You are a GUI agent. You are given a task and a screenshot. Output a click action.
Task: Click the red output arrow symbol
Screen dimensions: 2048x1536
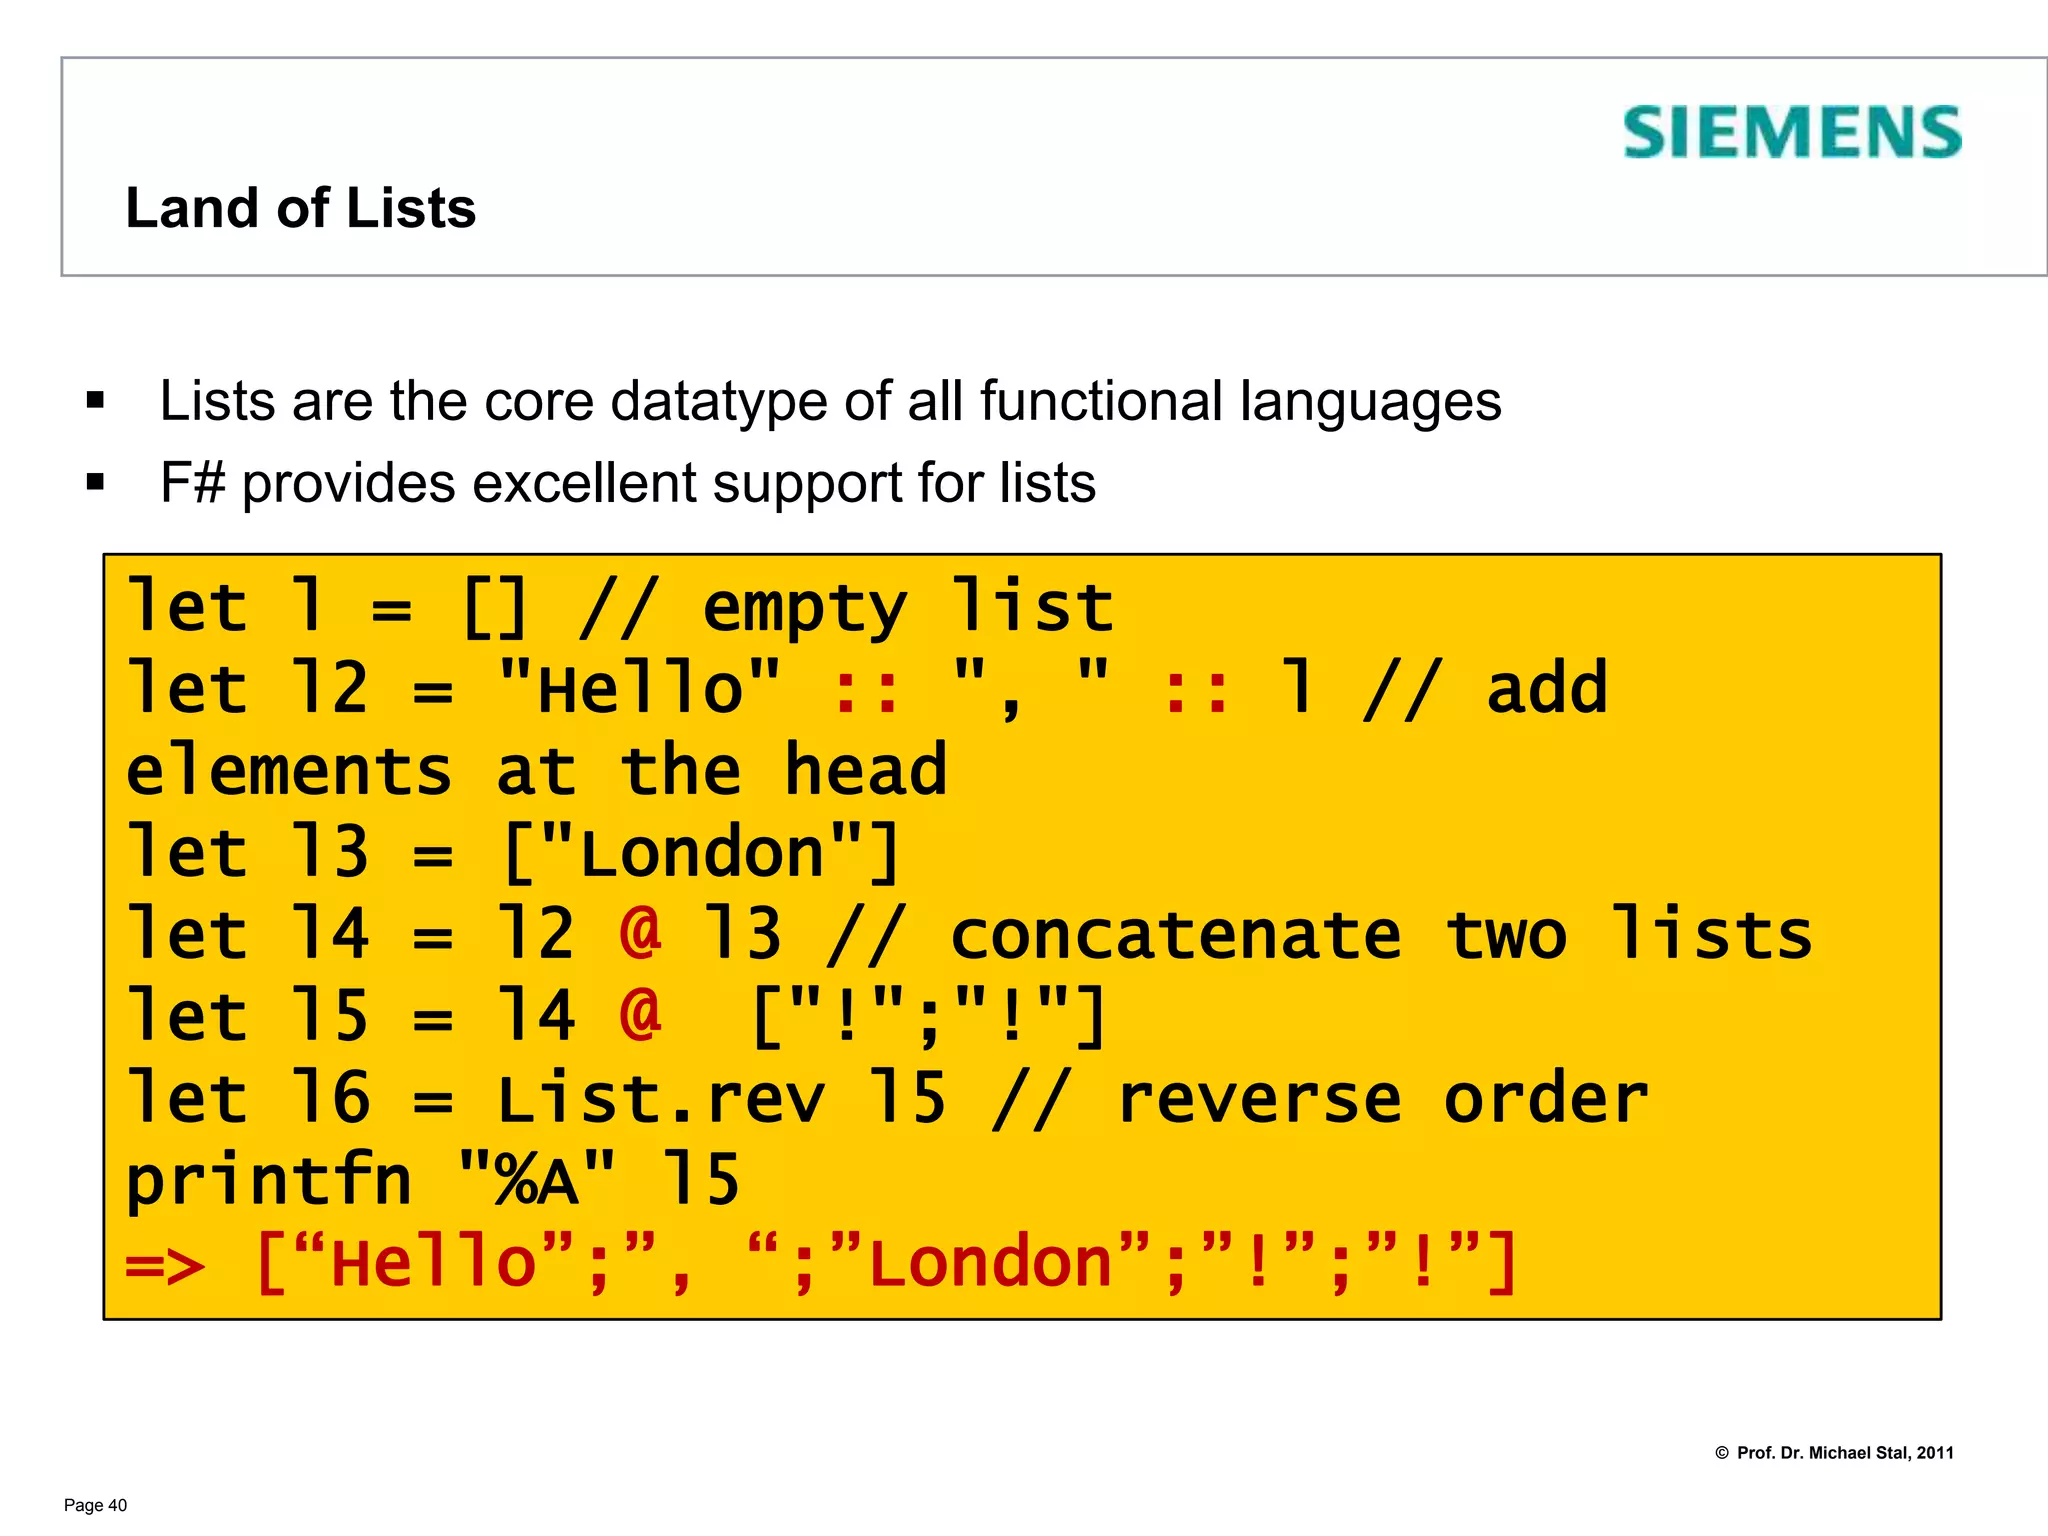(166, 1265)
